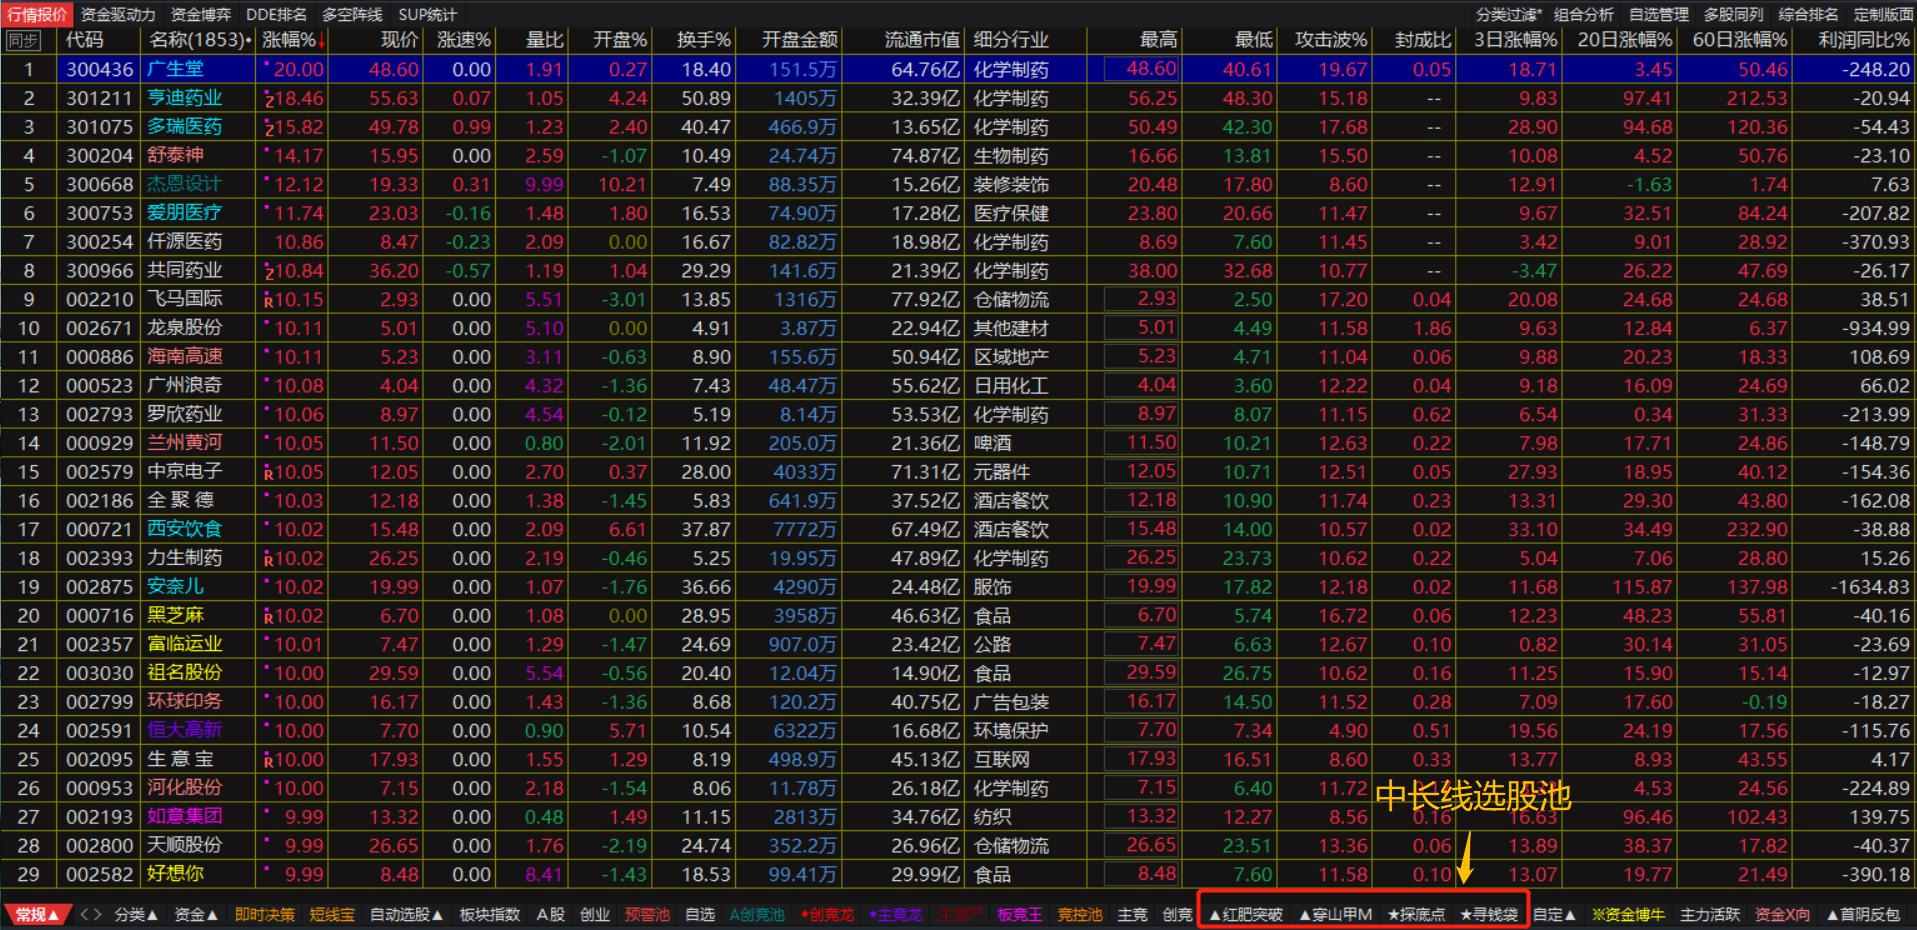Expand the 常规 dropdown tab
Image resolution: width=1917 pixels, height=930 pixels.
[x=37, y=914]
